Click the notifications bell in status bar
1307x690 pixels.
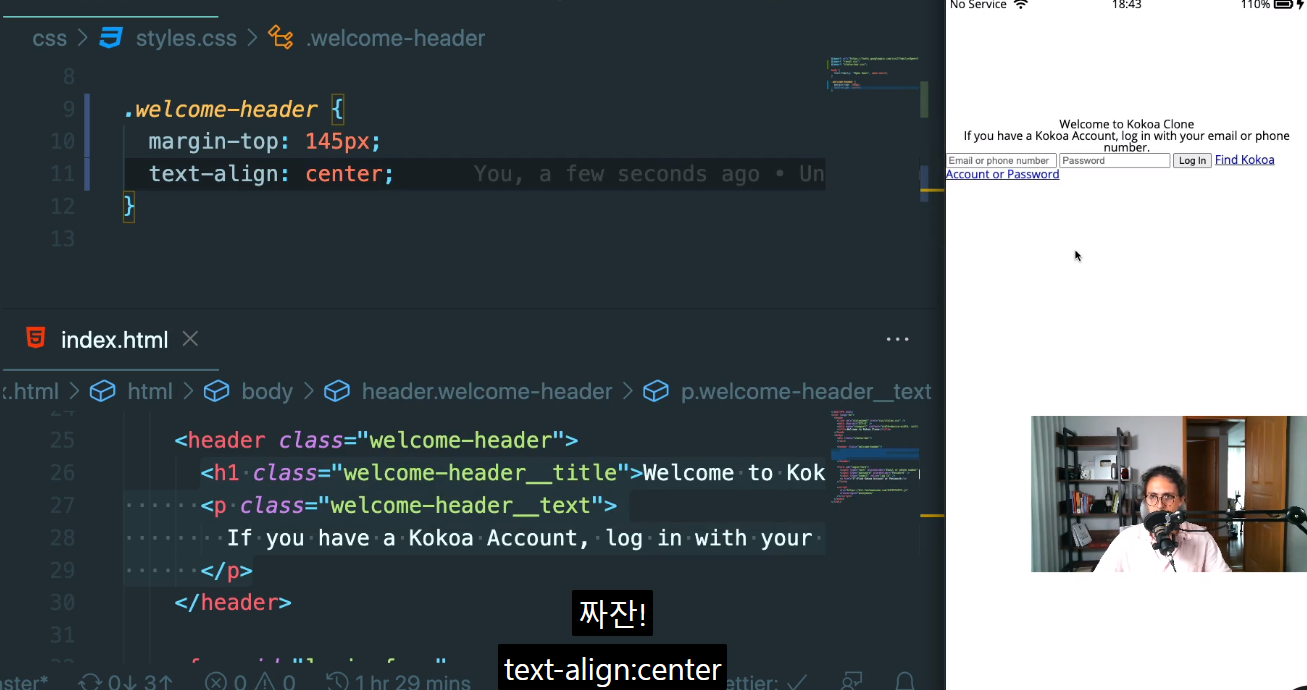point(904,682)
